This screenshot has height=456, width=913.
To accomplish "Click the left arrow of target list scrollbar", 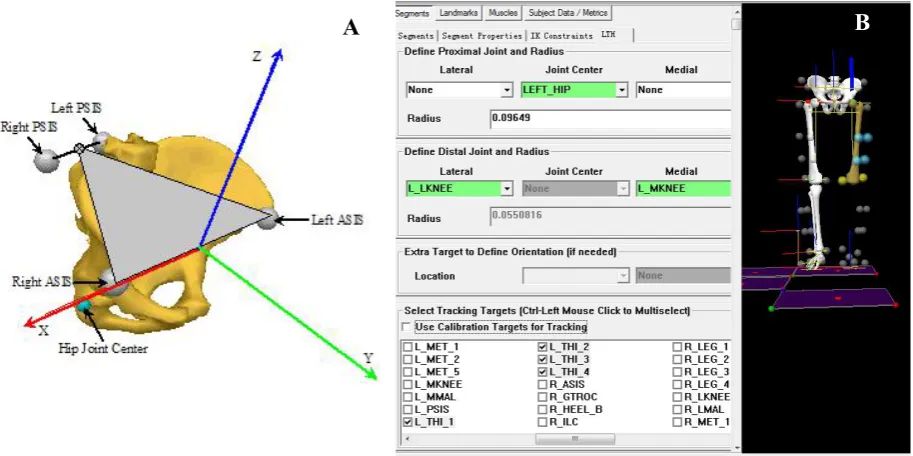I will click(407, 438).
